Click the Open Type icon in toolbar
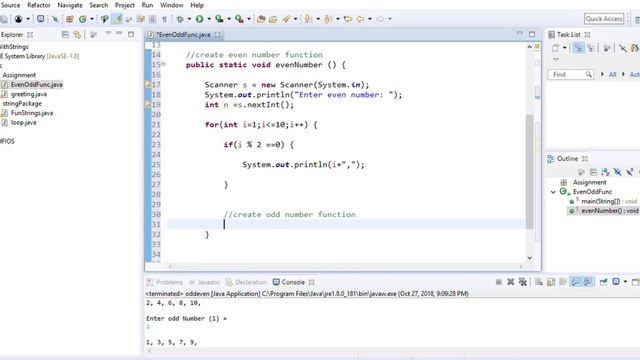 point(261,19)
